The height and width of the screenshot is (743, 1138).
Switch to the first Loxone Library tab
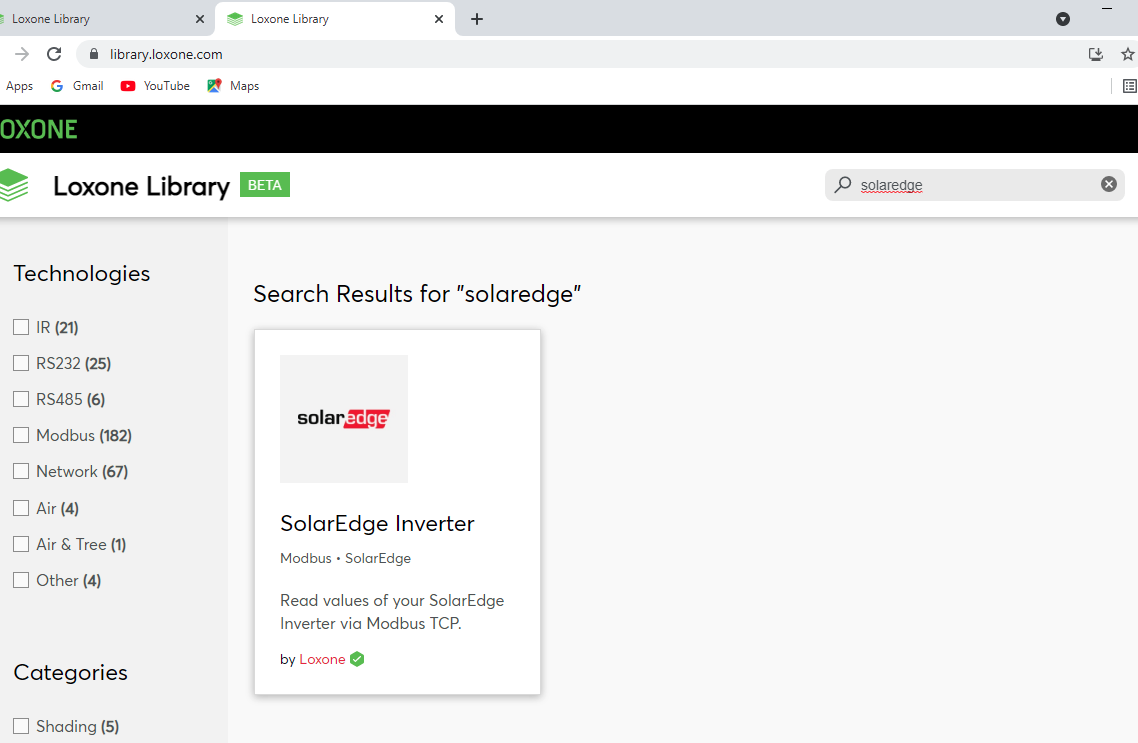(102, 19)
